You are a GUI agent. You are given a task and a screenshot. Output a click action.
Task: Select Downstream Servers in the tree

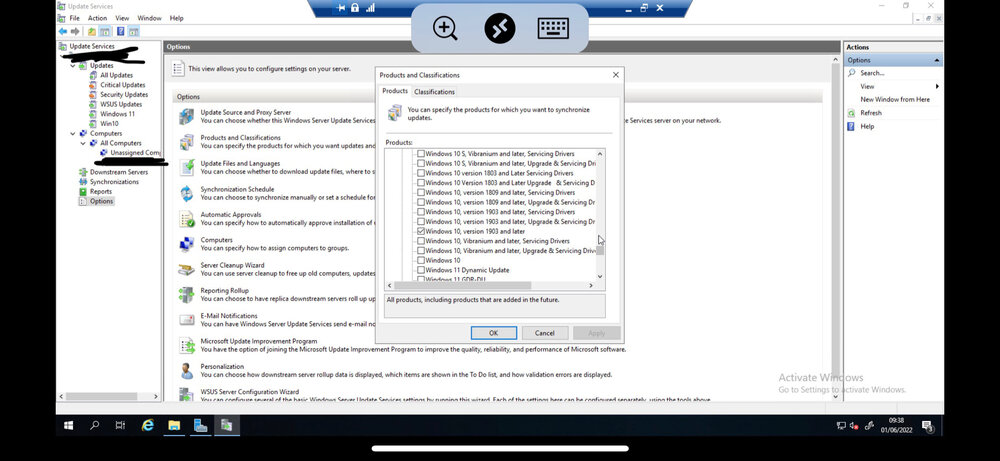pos(119,172)
